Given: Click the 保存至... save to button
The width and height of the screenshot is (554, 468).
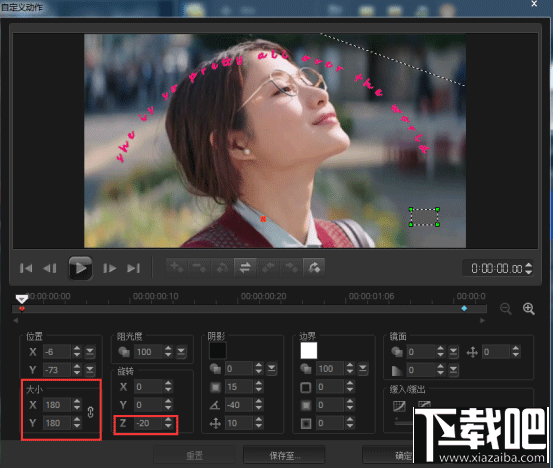Looking at the screenshot, I should pos(284,456).
